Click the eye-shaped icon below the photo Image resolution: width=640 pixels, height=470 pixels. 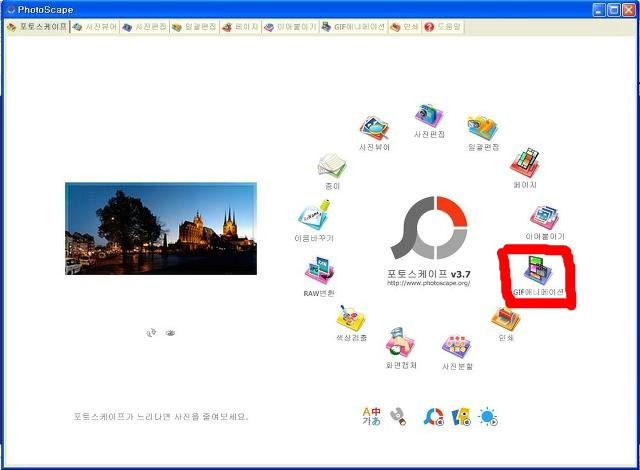pos(171,333)
